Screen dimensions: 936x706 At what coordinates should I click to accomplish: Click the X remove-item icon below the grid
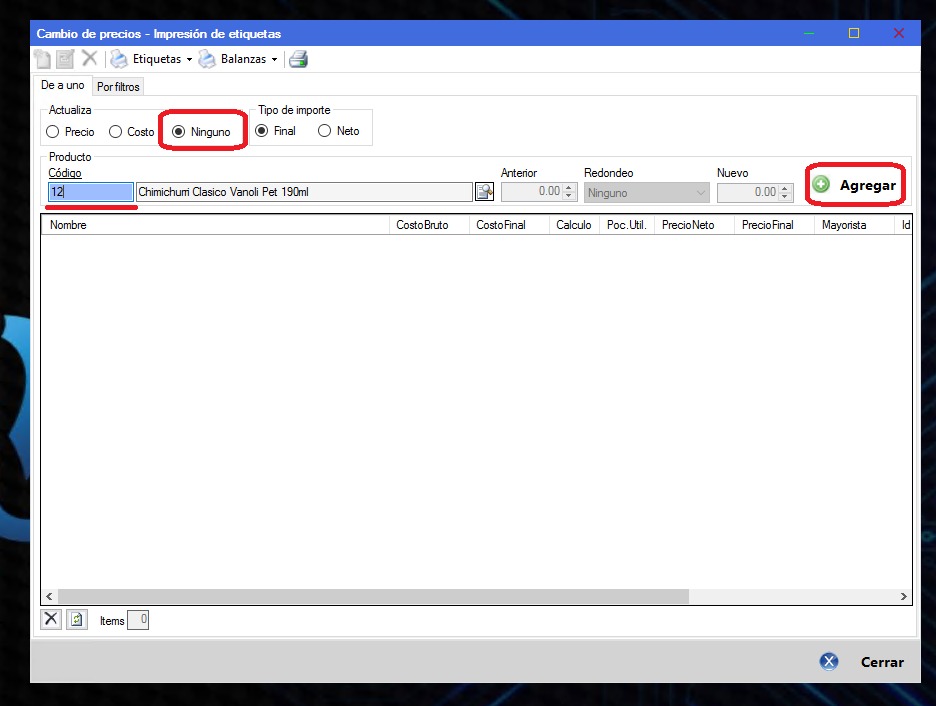pos(51,620)
